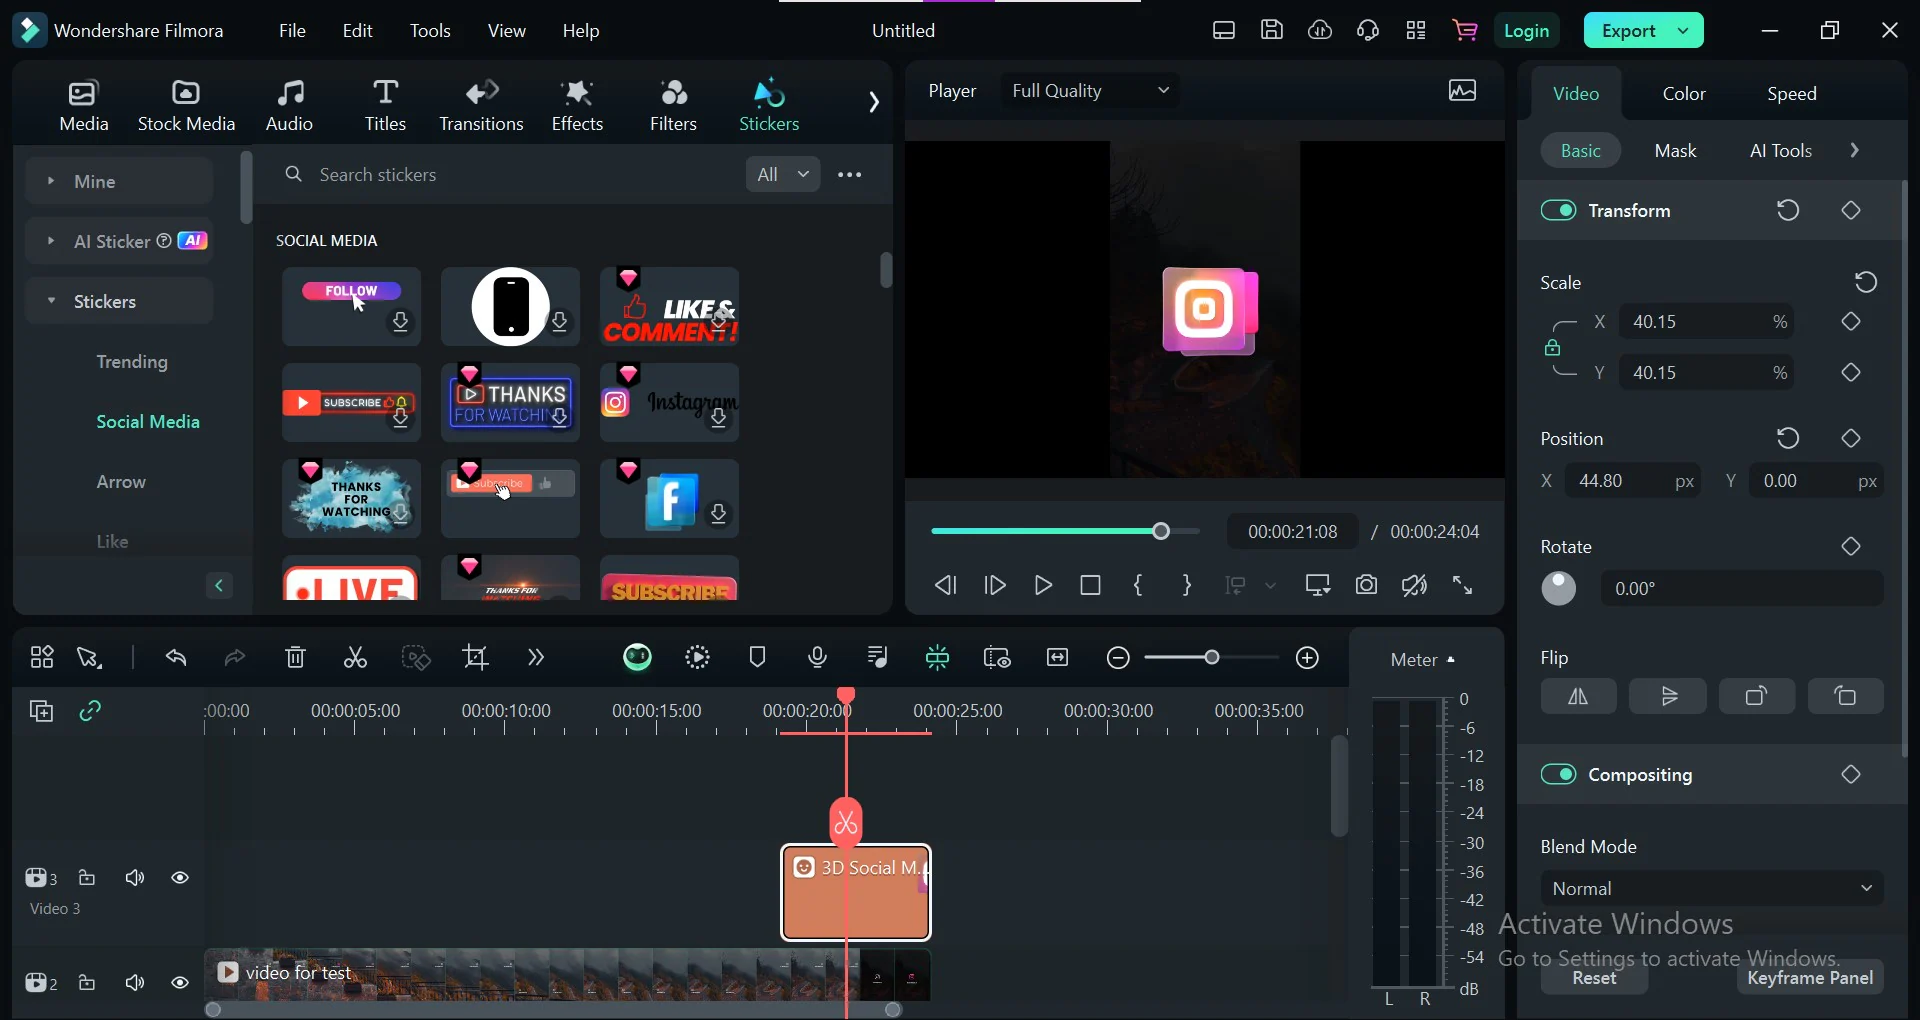Zoom in the timeline with plus icon
Viewport: 1920px width, 1020px height.
1307,658
